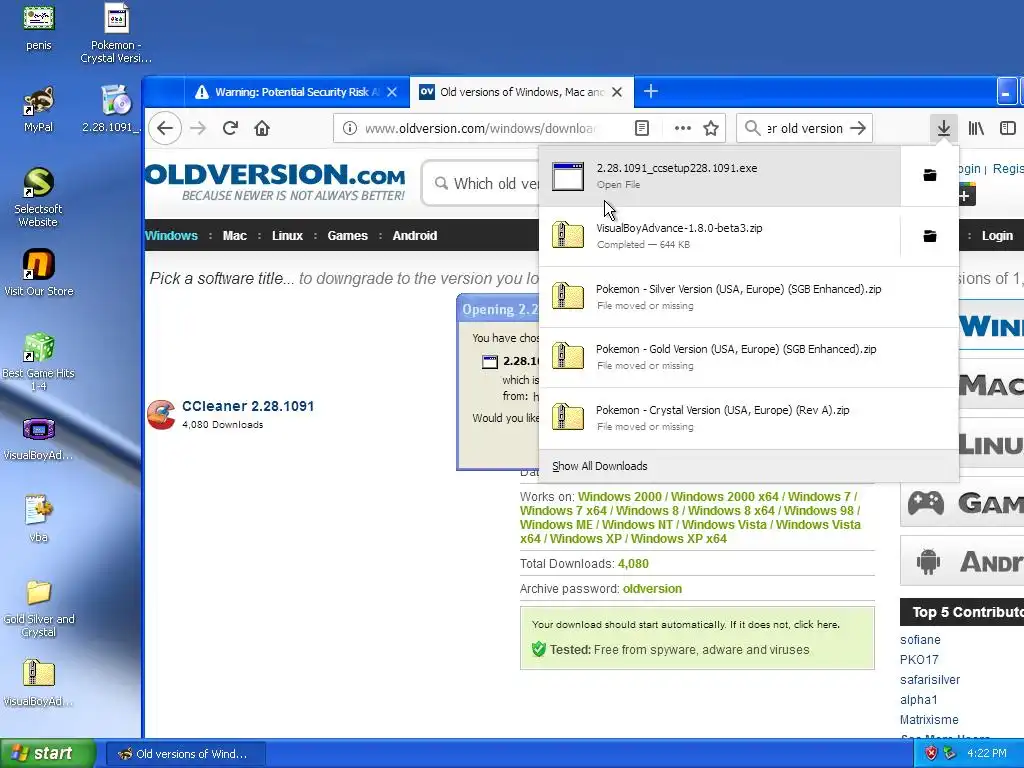This screenshot has width=1024, height=768.
Task: Click the Windows XP x64 compatibility link
Action: (x=679, y=539)
